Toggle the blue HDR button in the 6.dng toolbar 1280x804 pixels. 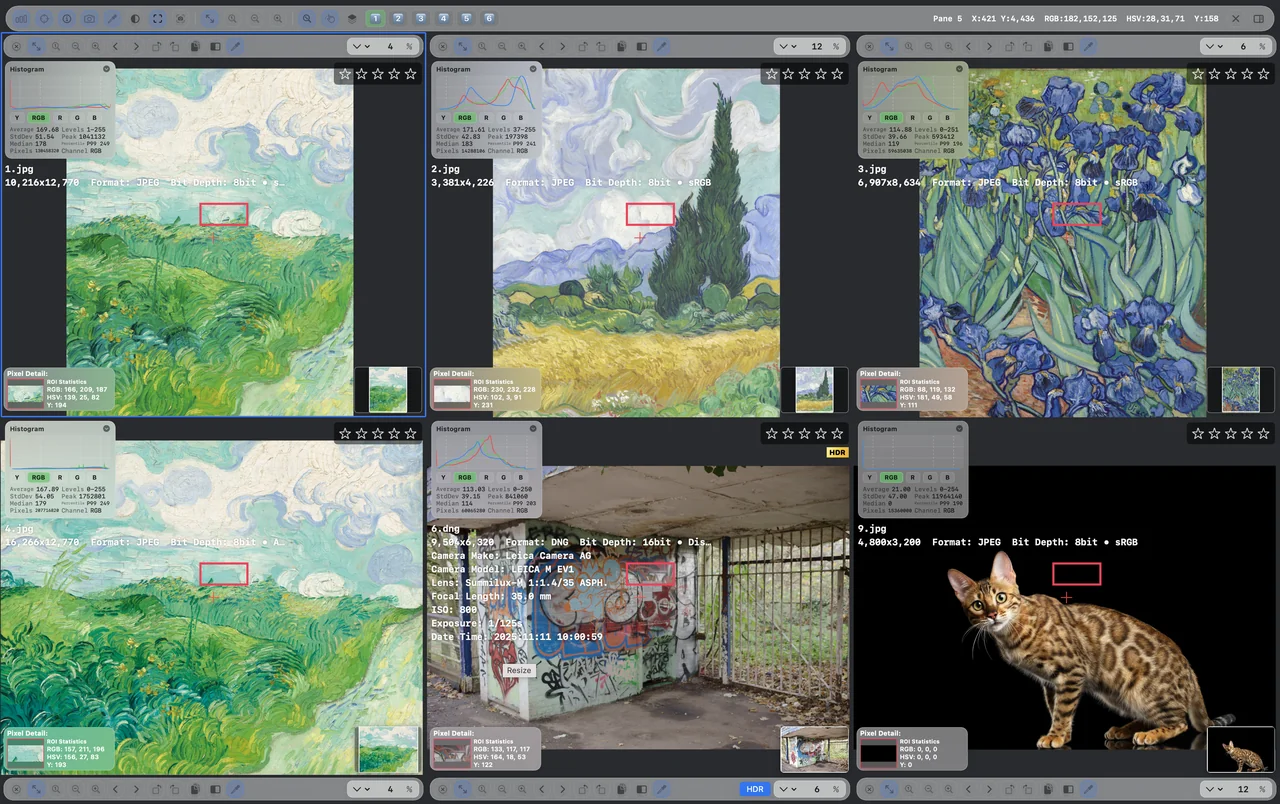click(x=755, y=789)
